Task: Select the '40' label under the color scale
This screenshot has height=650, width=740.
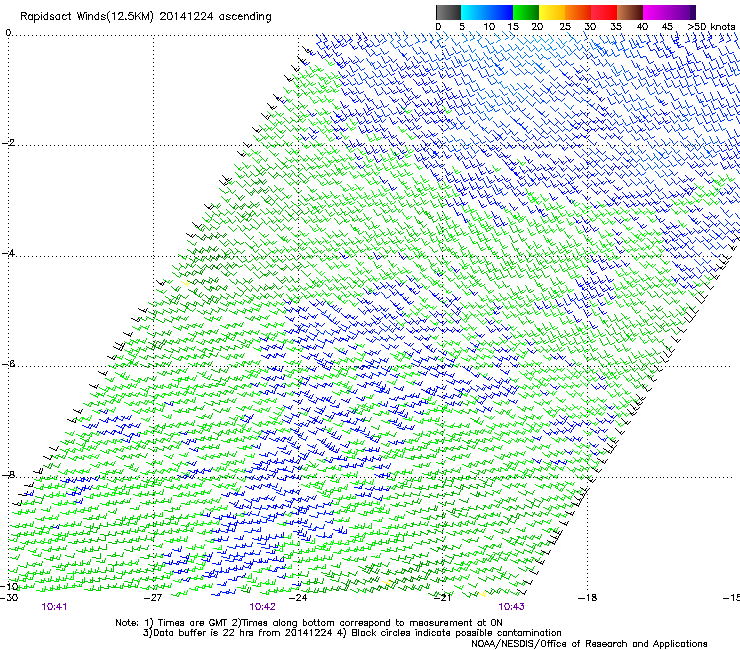Action: coord(642,26)
